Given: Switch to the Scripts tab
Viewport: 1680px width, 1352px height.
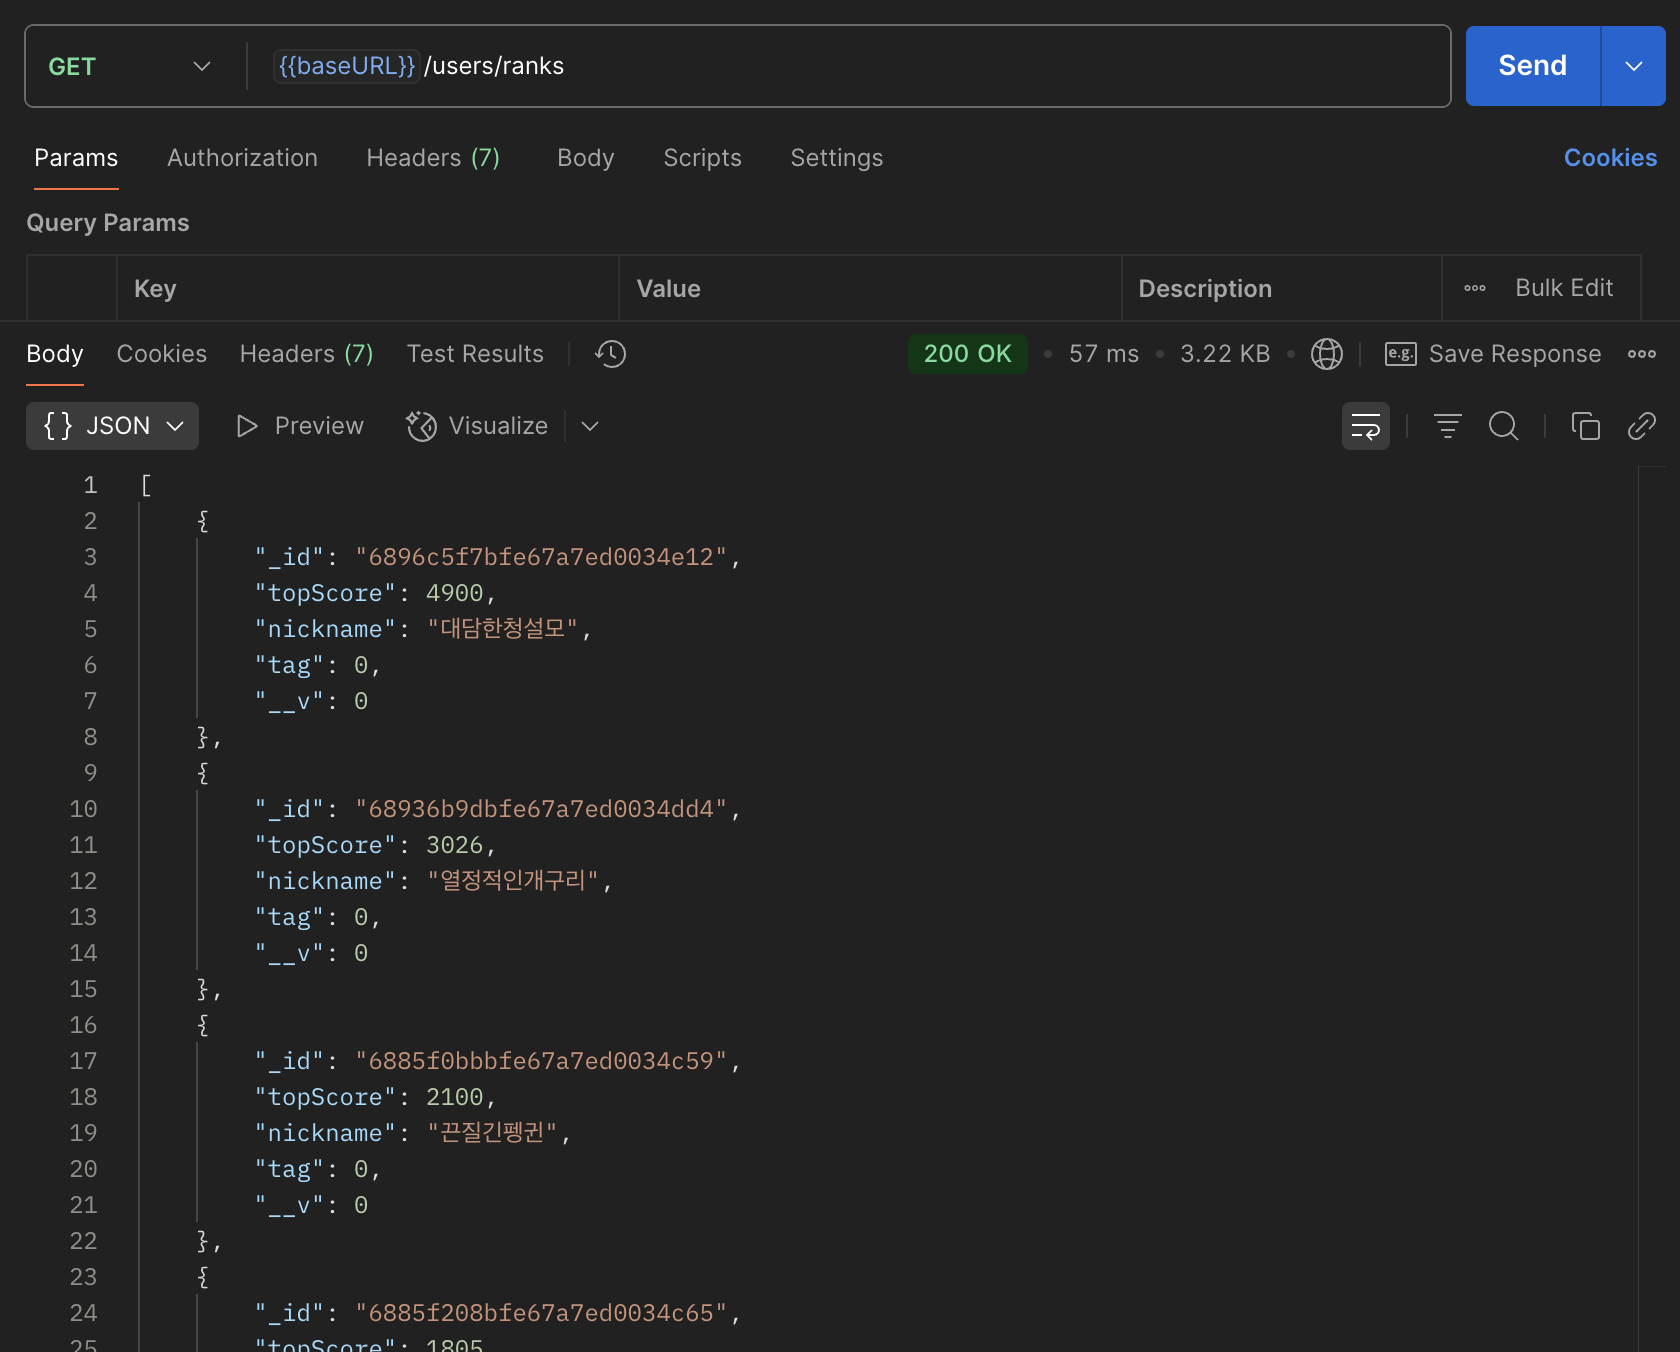Looking at the screenshot, I should pyautogui.click(x=703, y=158).
